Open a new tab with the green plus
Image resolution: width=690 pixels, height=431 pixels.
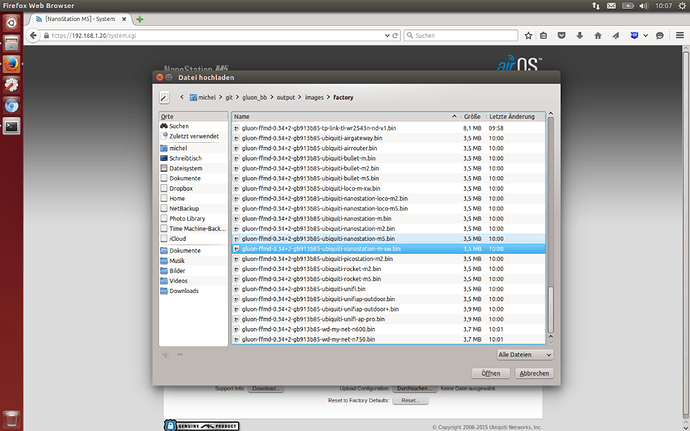tap(139, 19)
